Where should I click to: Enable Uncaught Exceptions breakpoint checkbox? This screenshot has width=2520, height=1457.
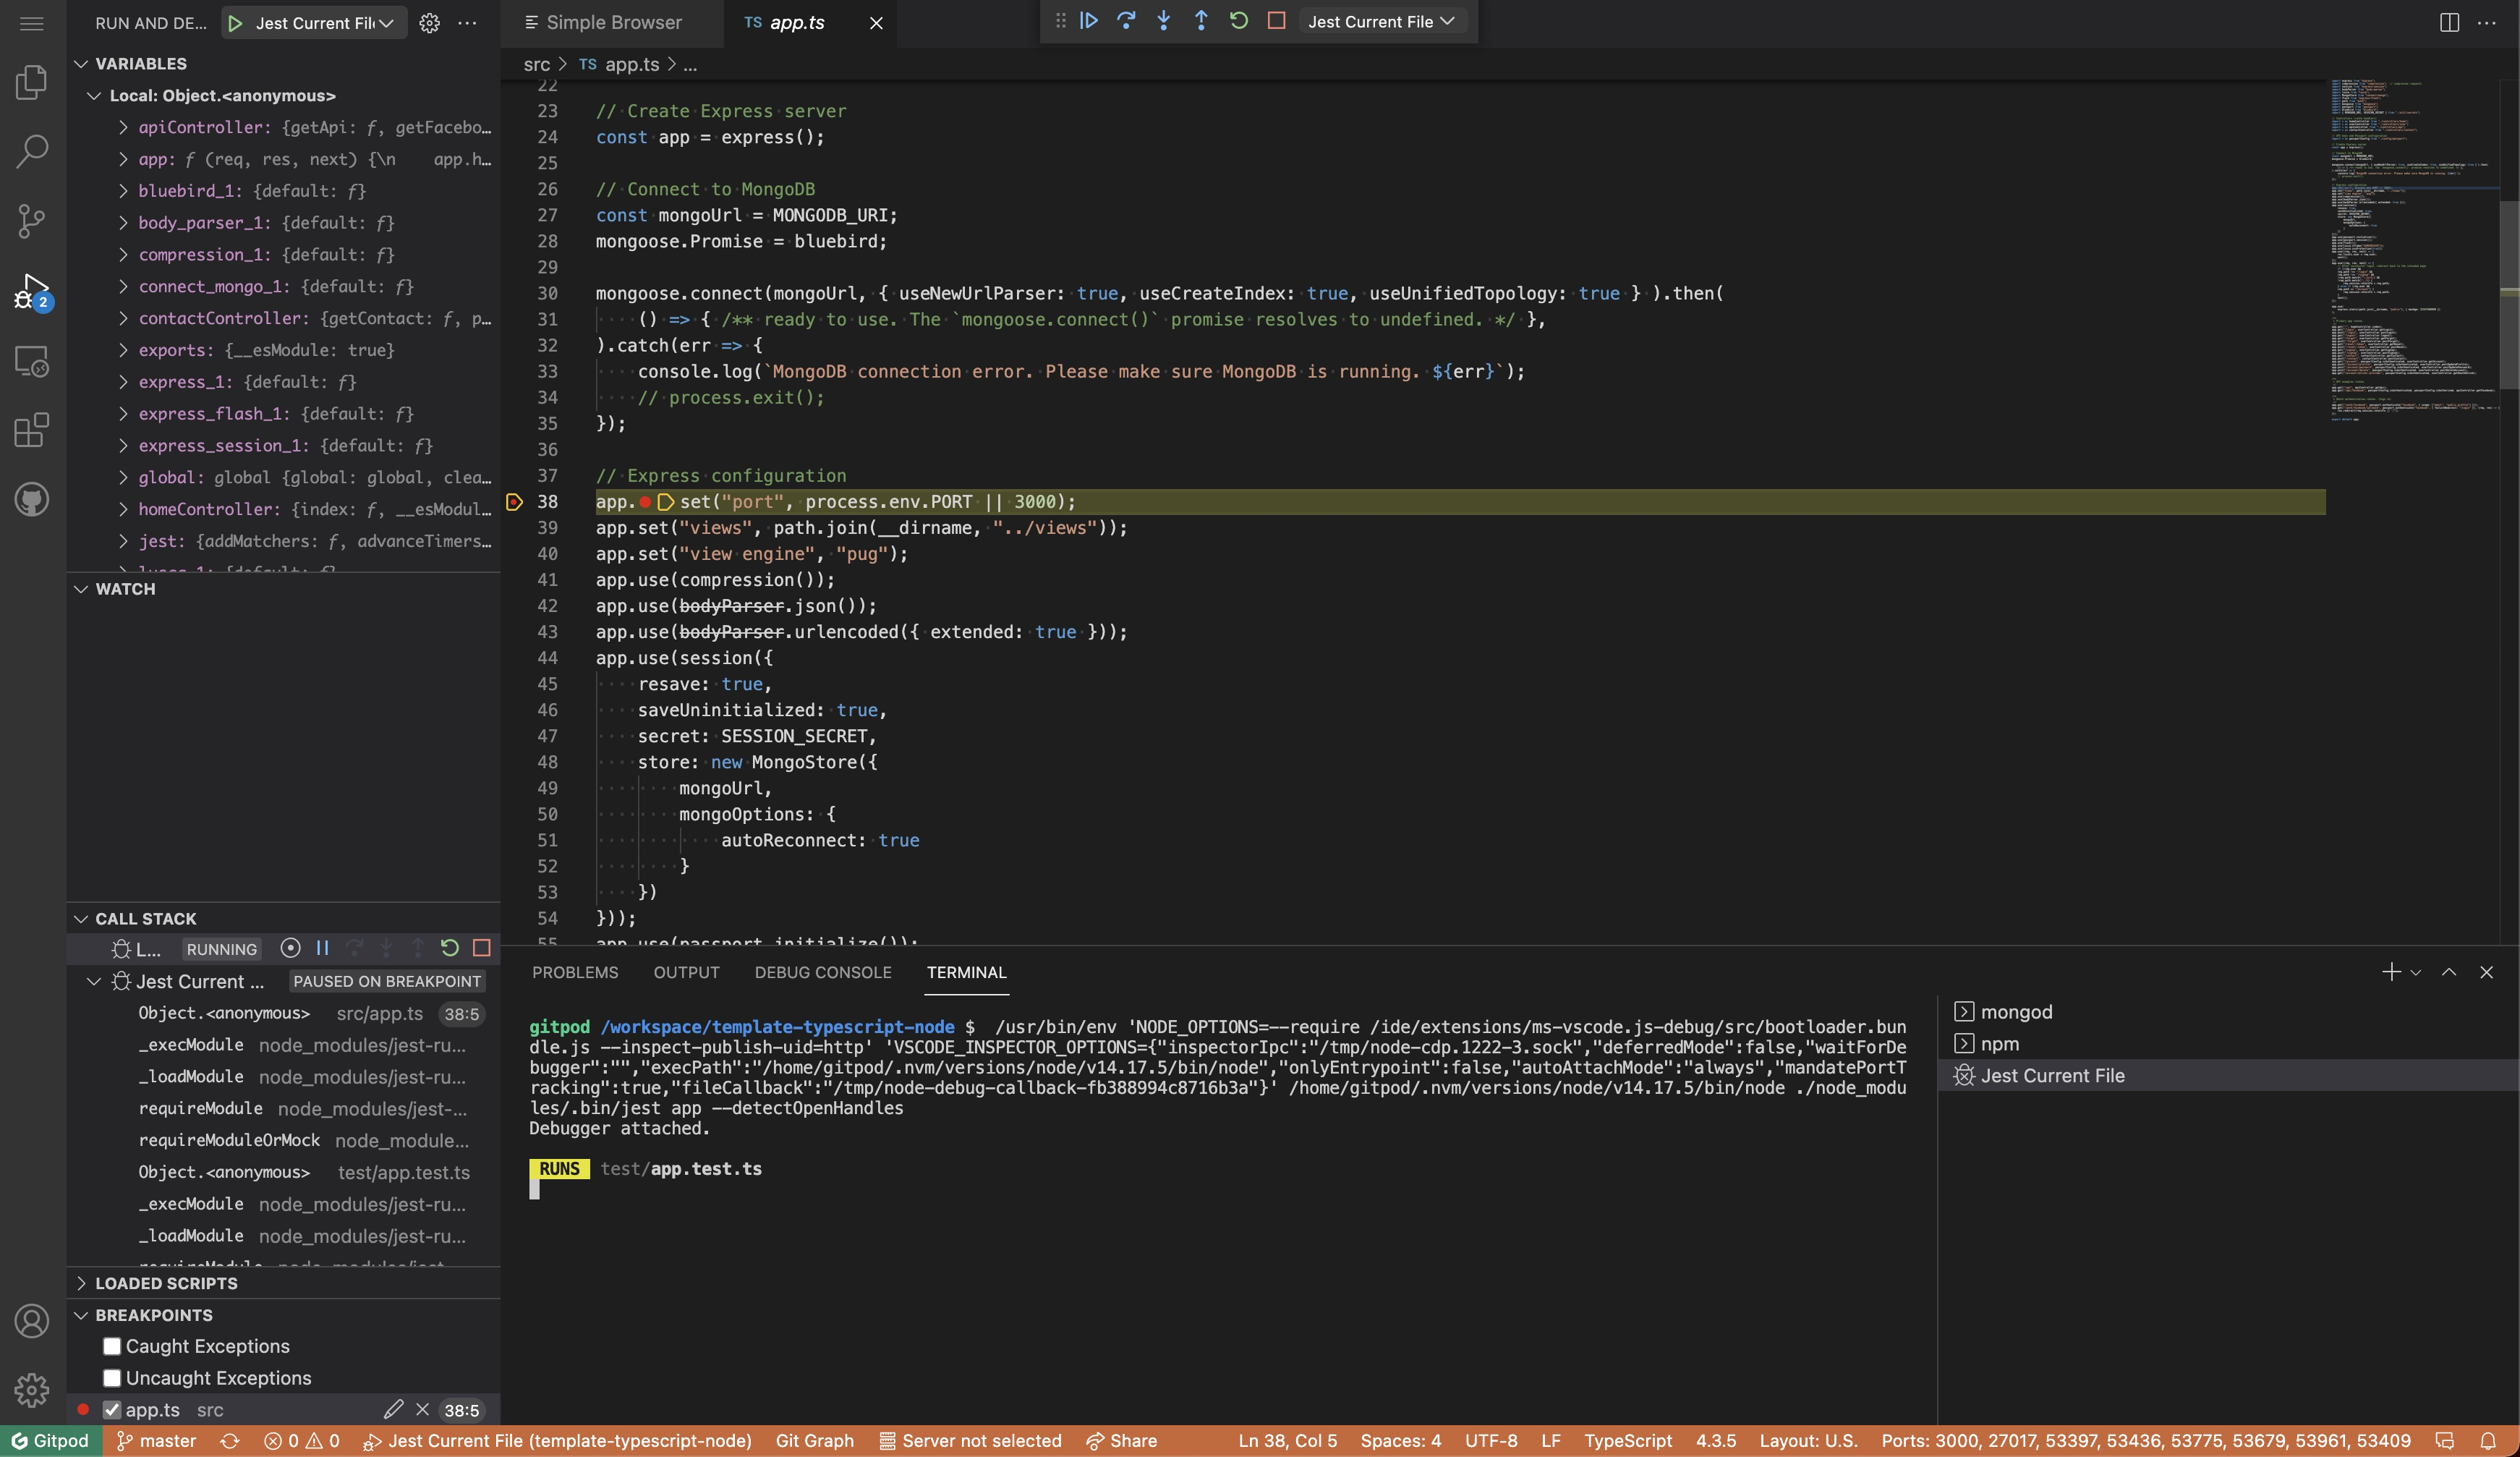[112, 1378]
